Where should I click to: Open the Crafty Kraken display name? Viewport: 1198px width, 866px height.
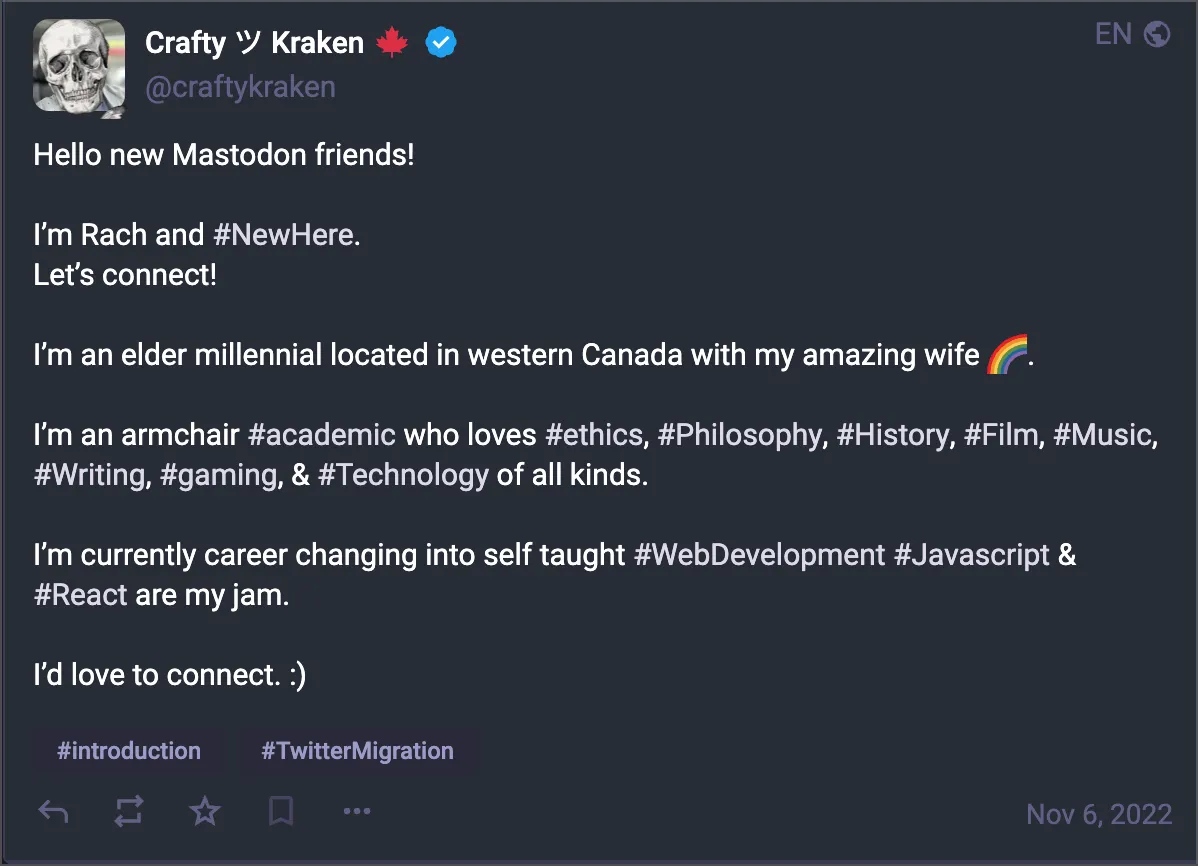(x=254, y=43)
